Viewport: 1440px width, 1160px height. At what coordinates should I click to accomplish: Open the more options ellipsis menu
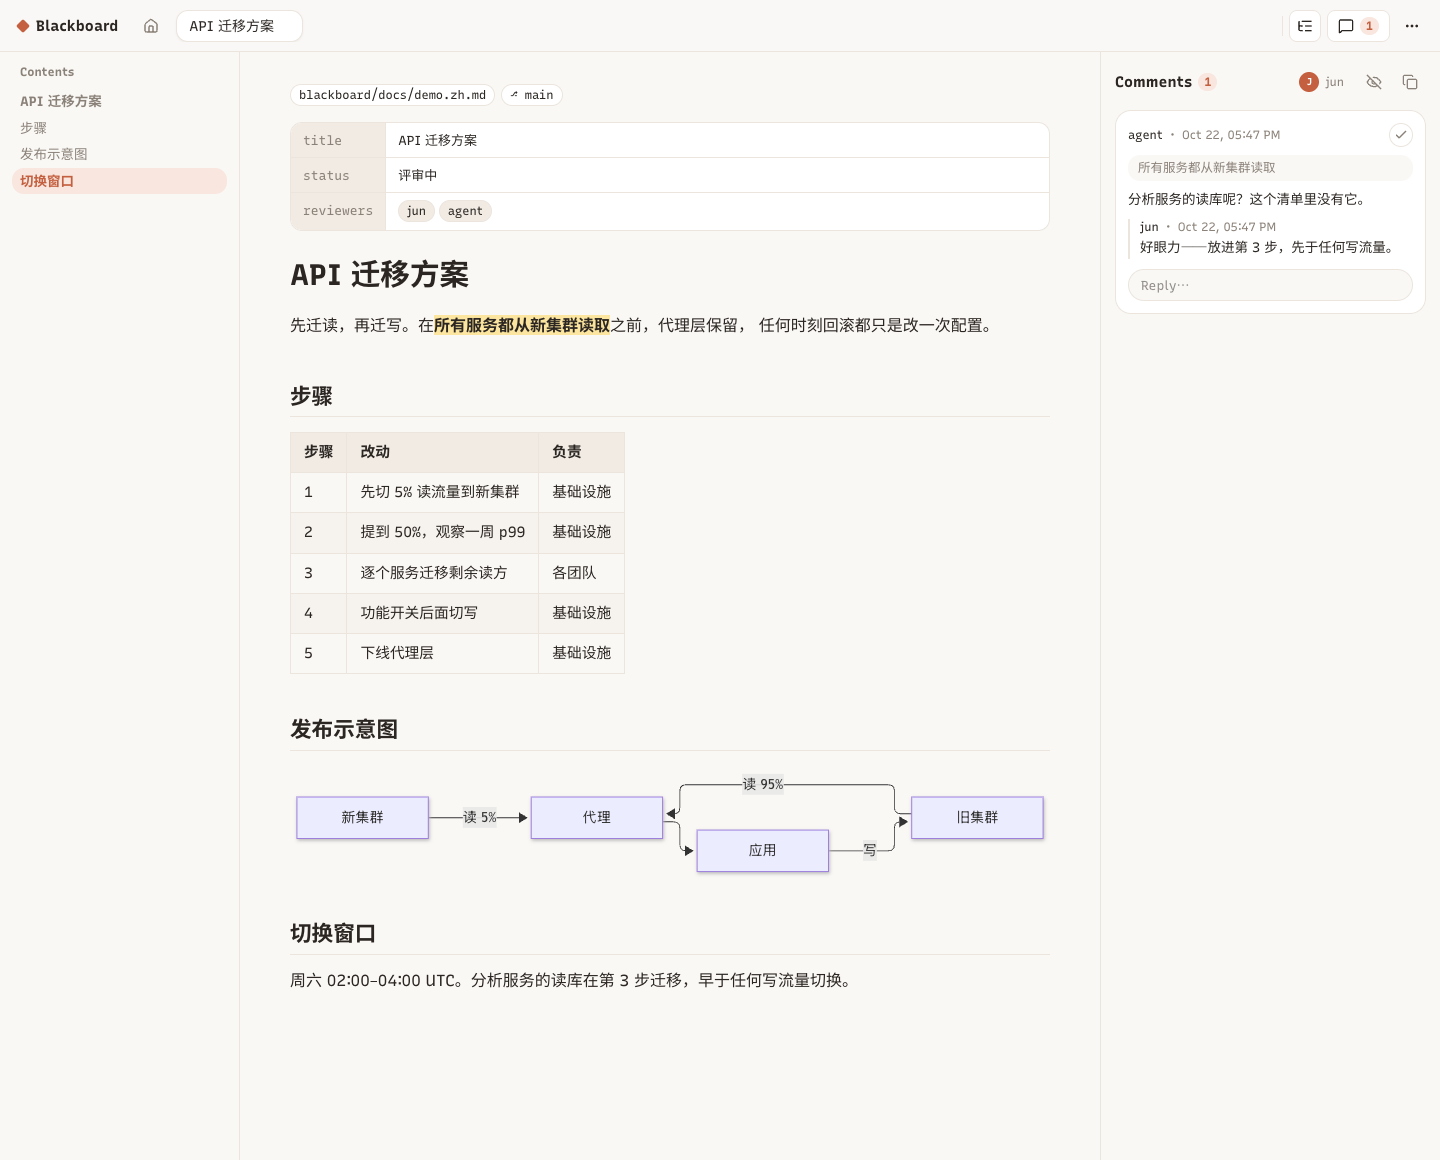click(1412, 26)
